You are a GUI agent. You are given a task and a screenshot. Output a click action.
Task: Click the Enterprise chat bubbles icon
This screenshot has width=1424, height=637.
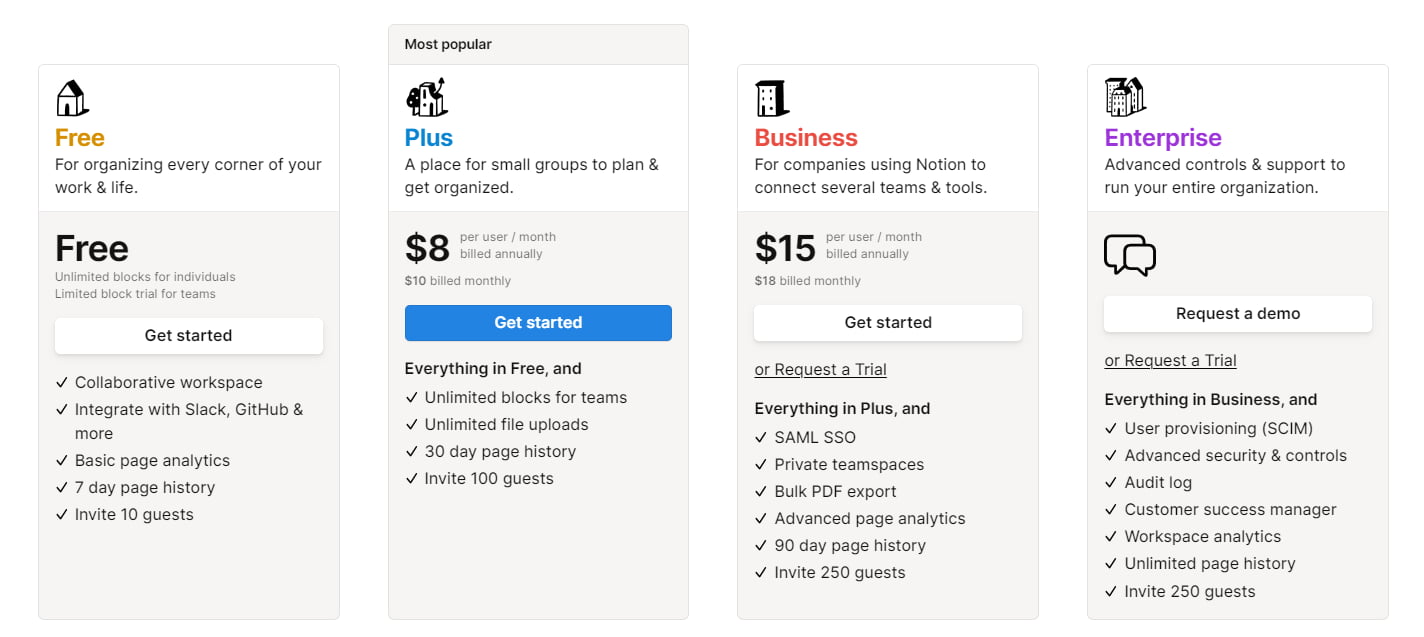pyautogui.click(x=1129, y=255)
